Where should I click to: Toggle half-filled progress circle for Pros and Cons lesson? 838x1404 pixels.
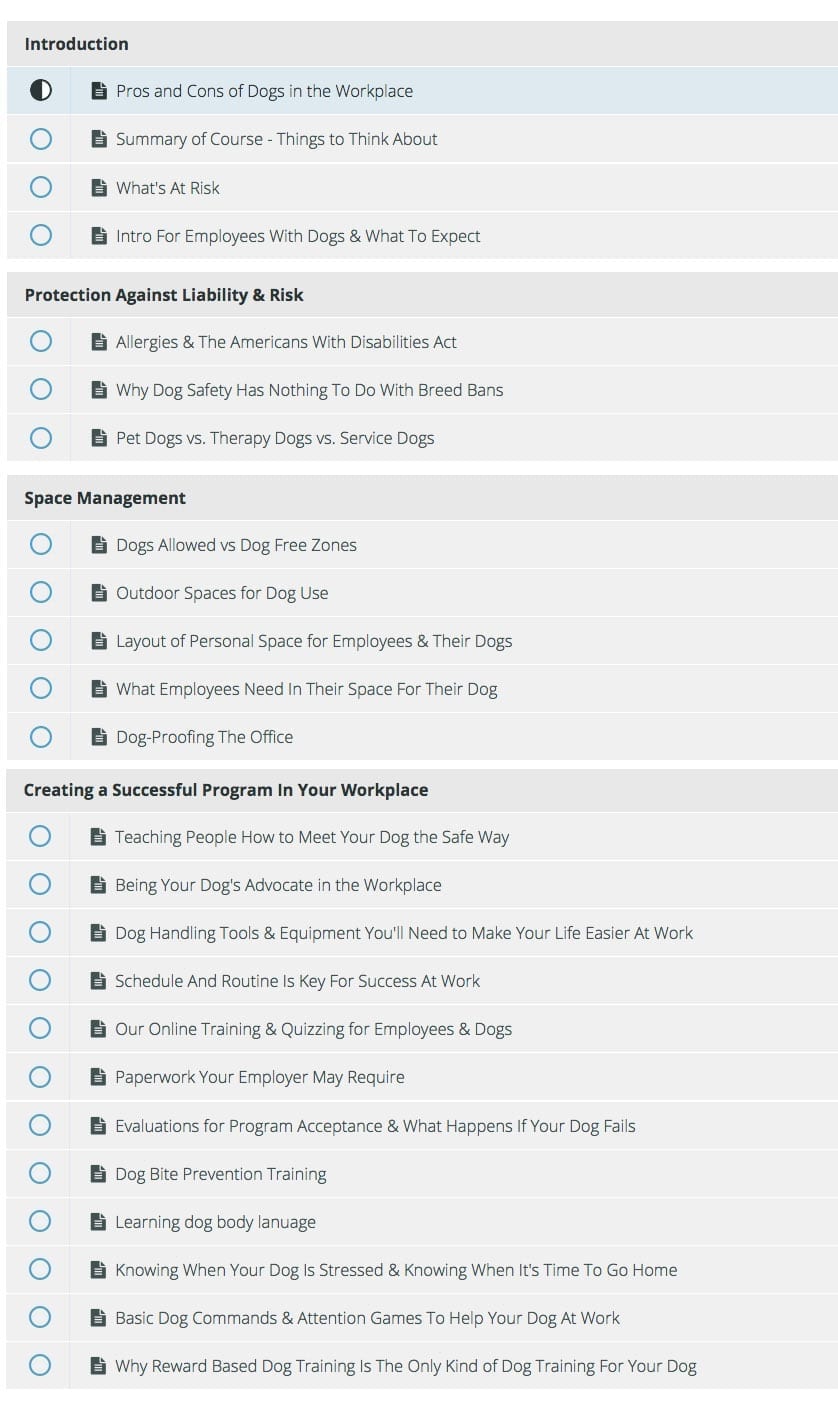[x=40, y=91]
